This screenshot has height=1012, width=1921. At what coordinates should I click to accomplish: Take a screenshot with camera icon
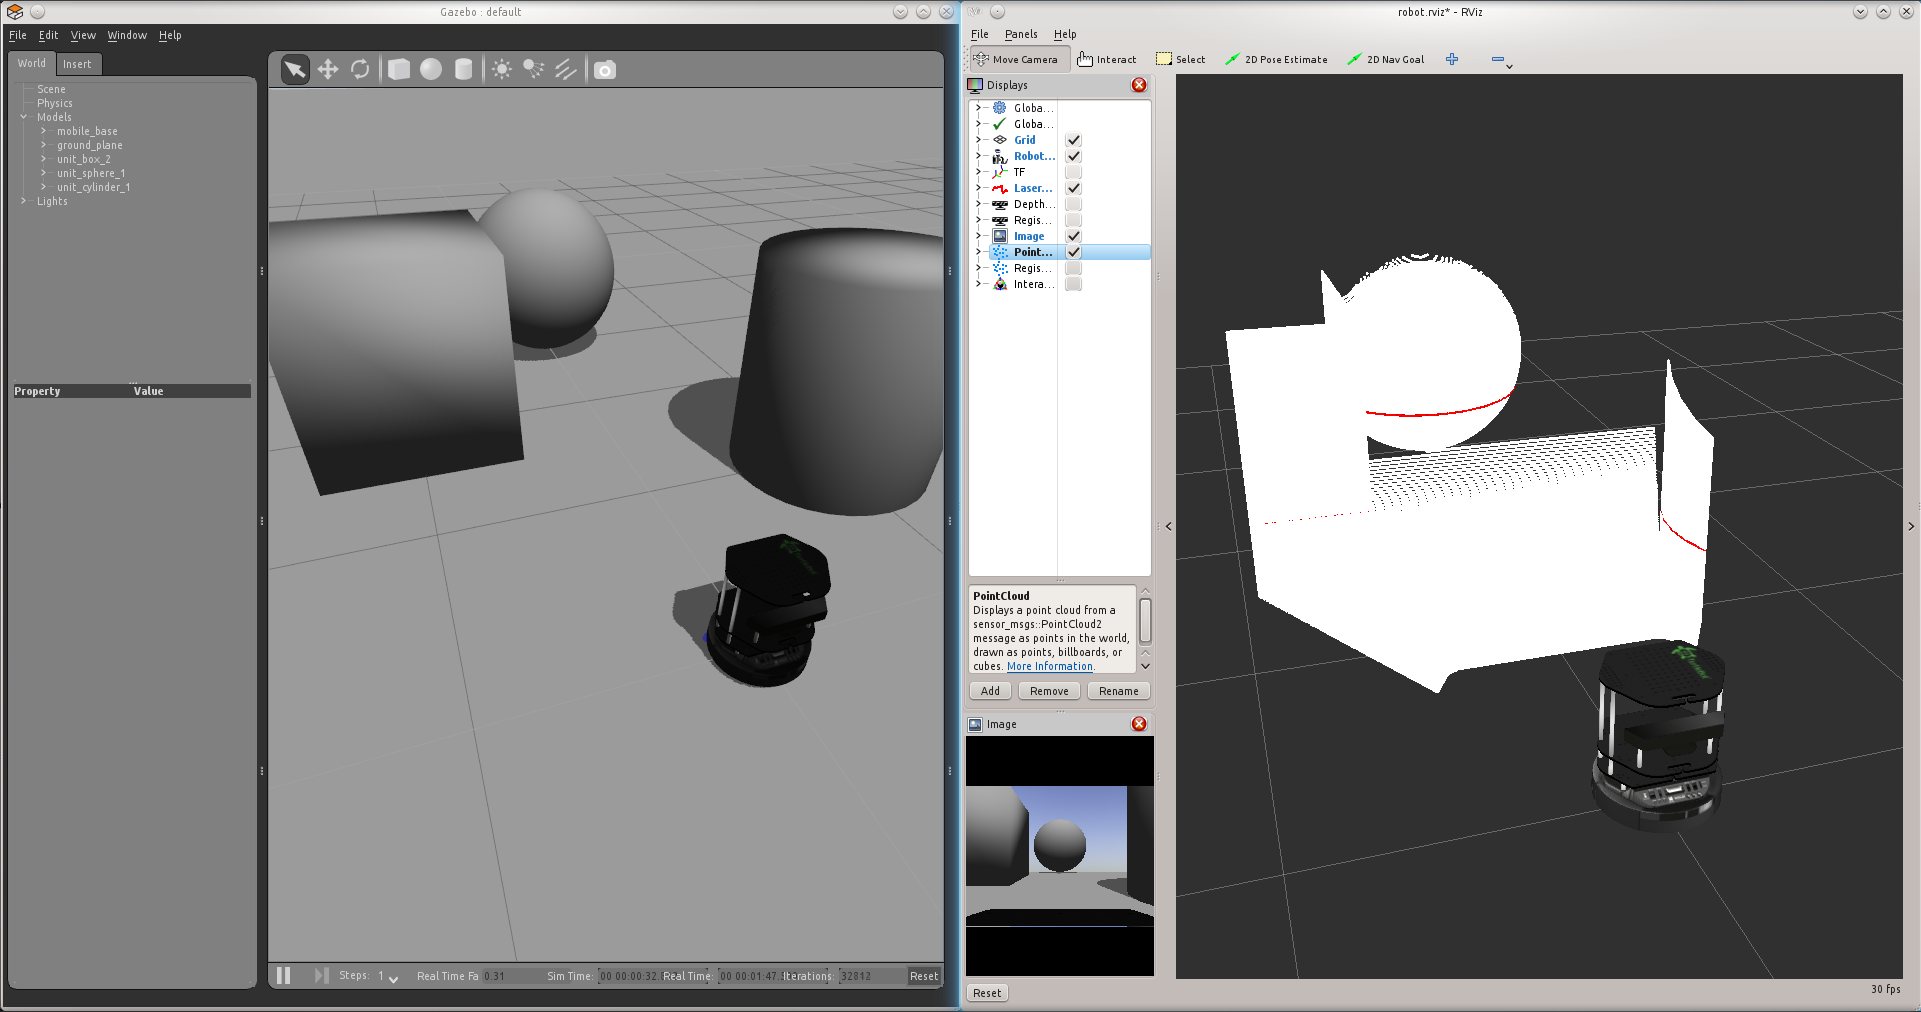point(605,70)
